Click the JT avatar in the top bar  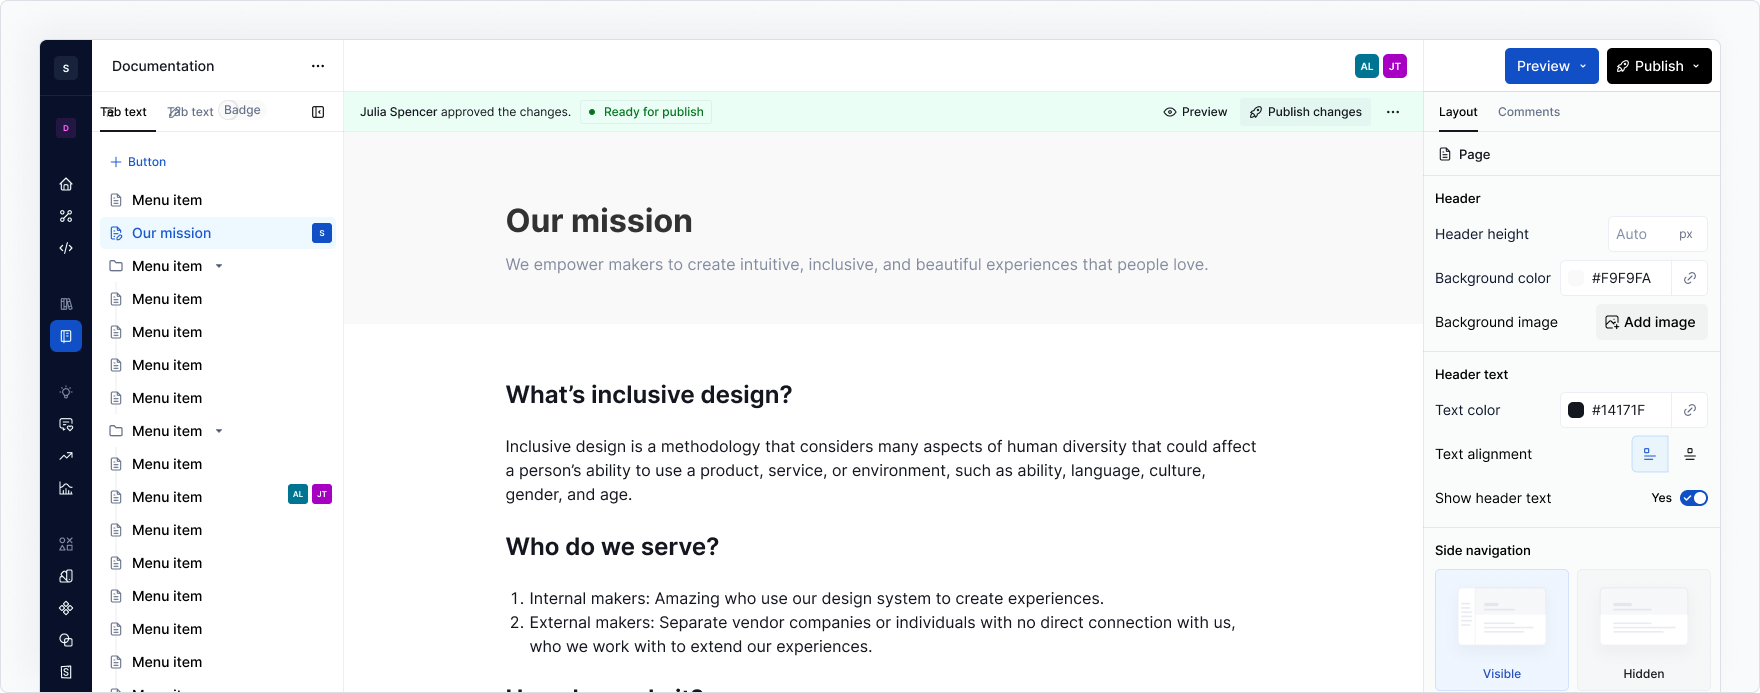click(x=1395, y=66)
